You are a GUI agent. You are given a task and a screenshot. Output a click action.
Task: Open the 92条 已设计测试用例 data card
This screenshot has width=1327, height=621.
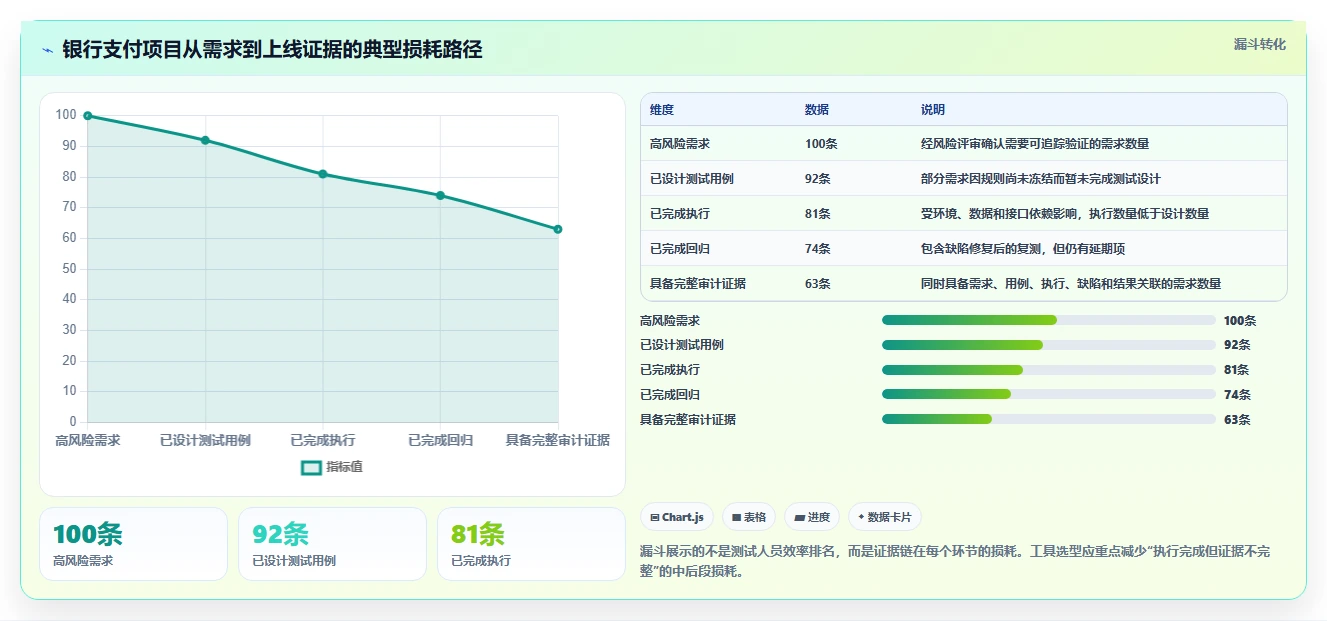(x=332, y=544)
